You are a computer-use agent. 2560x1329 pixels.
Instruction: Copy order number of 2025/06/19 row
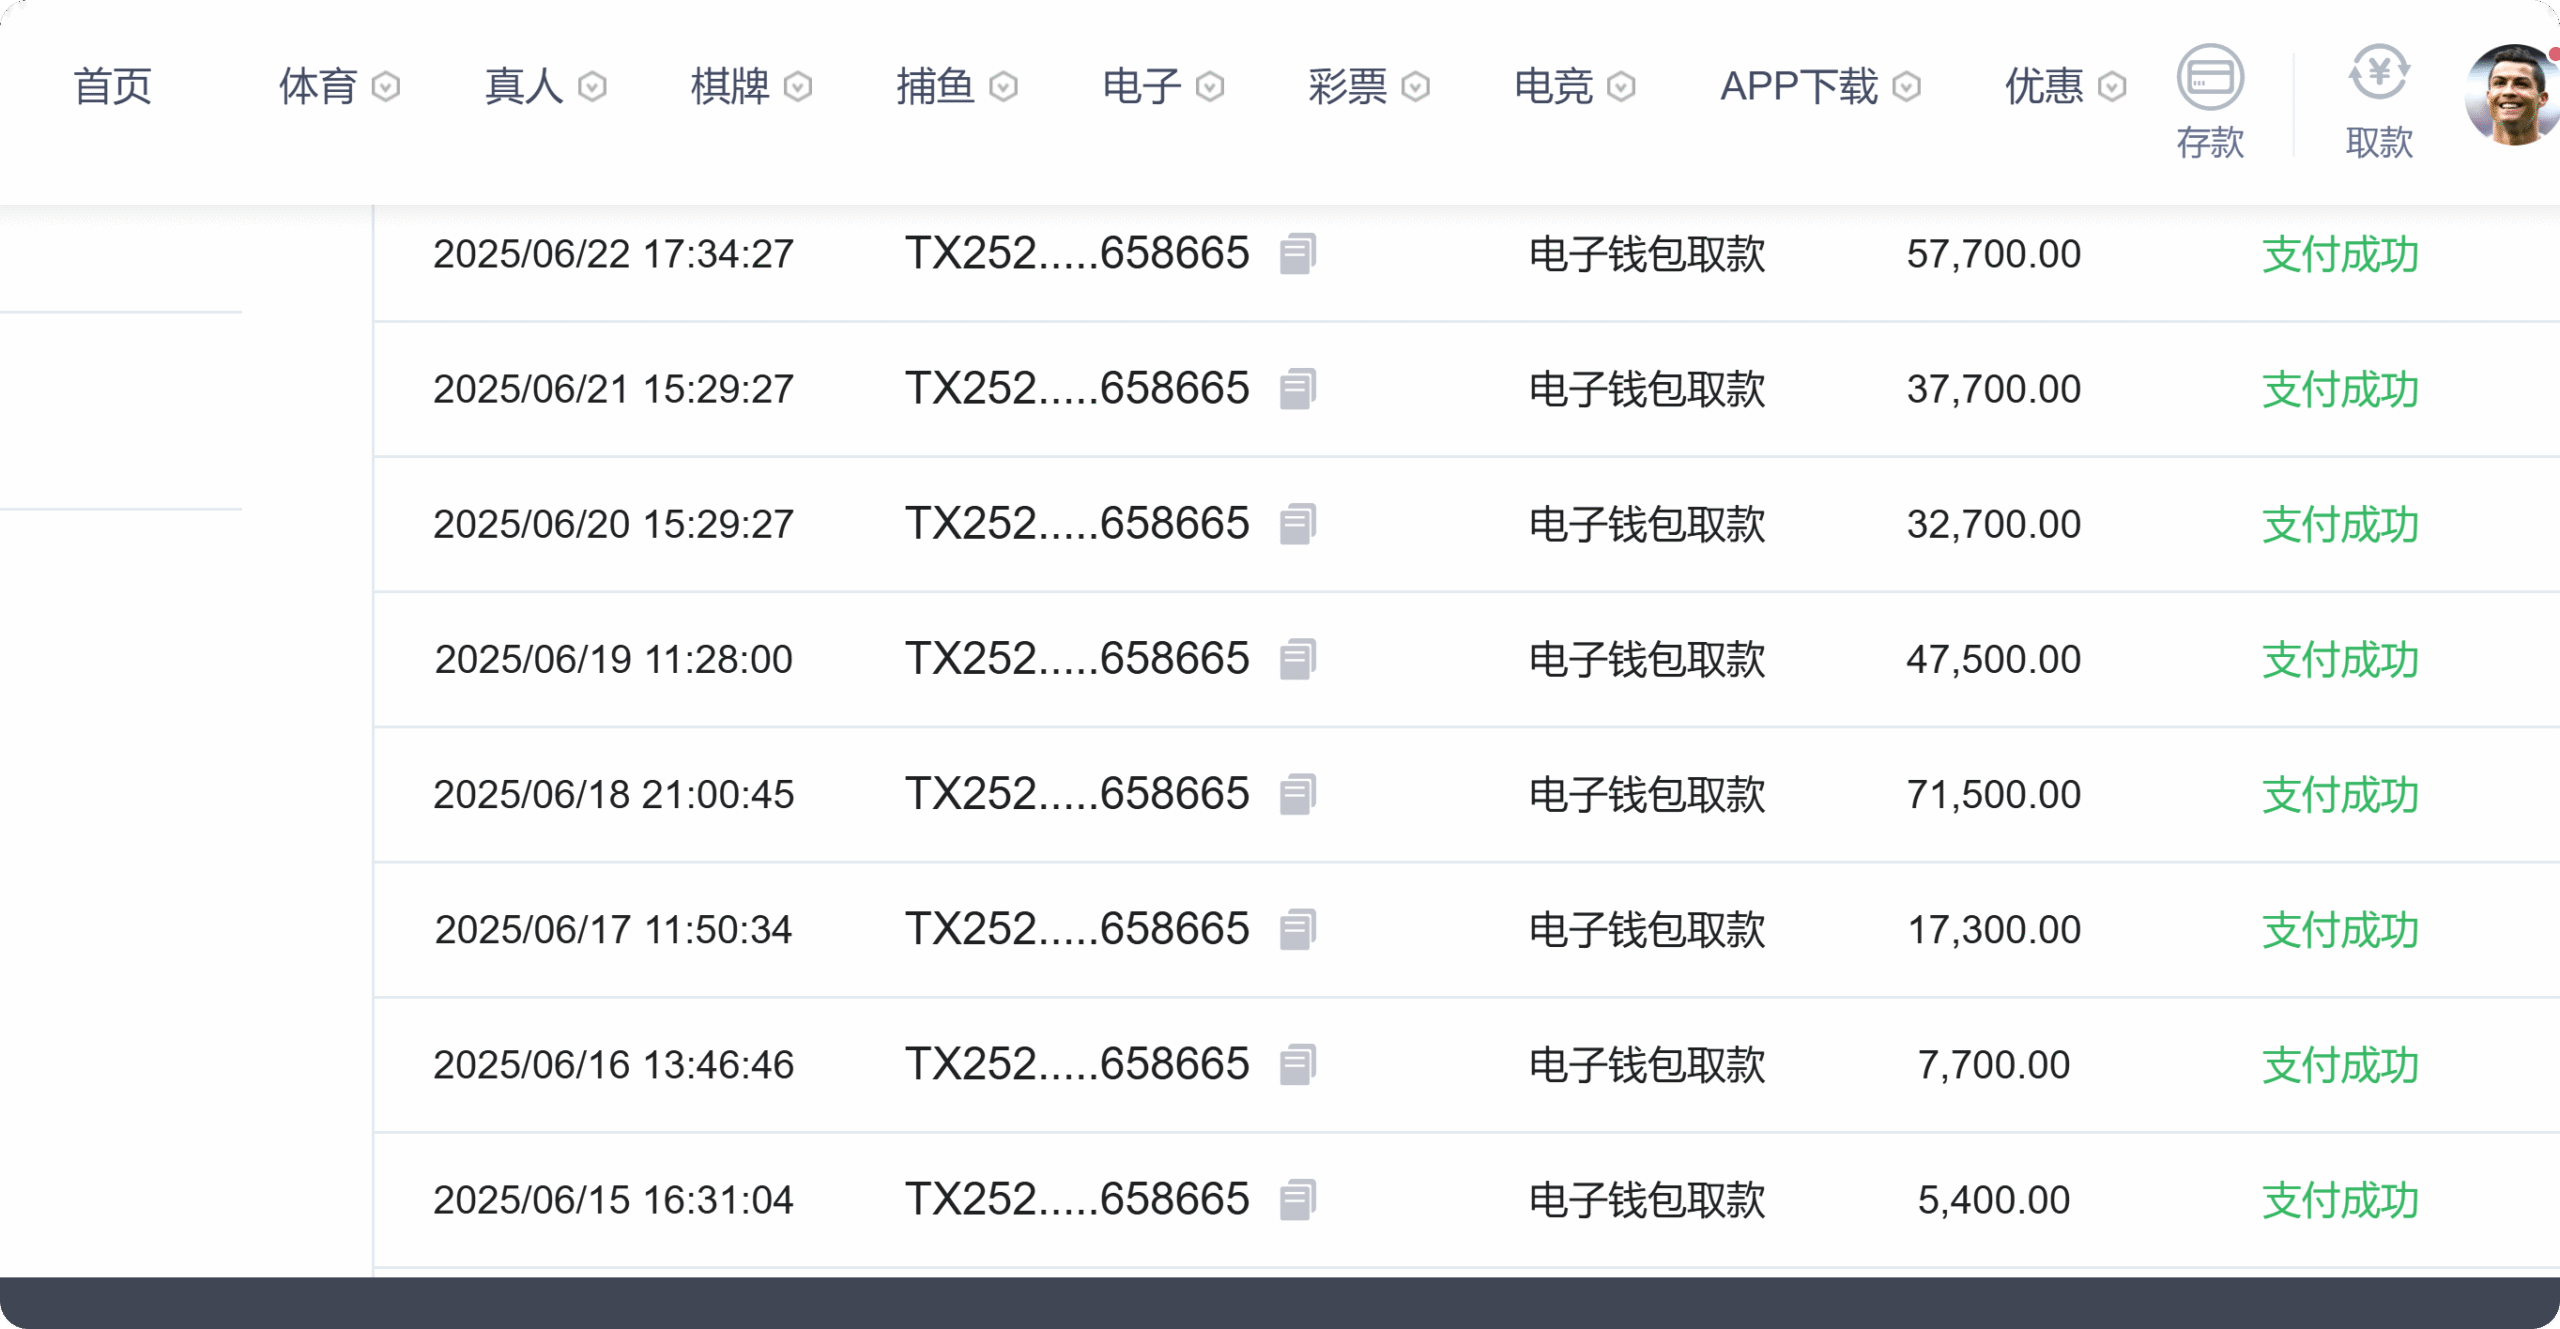tap(1298, 659)
